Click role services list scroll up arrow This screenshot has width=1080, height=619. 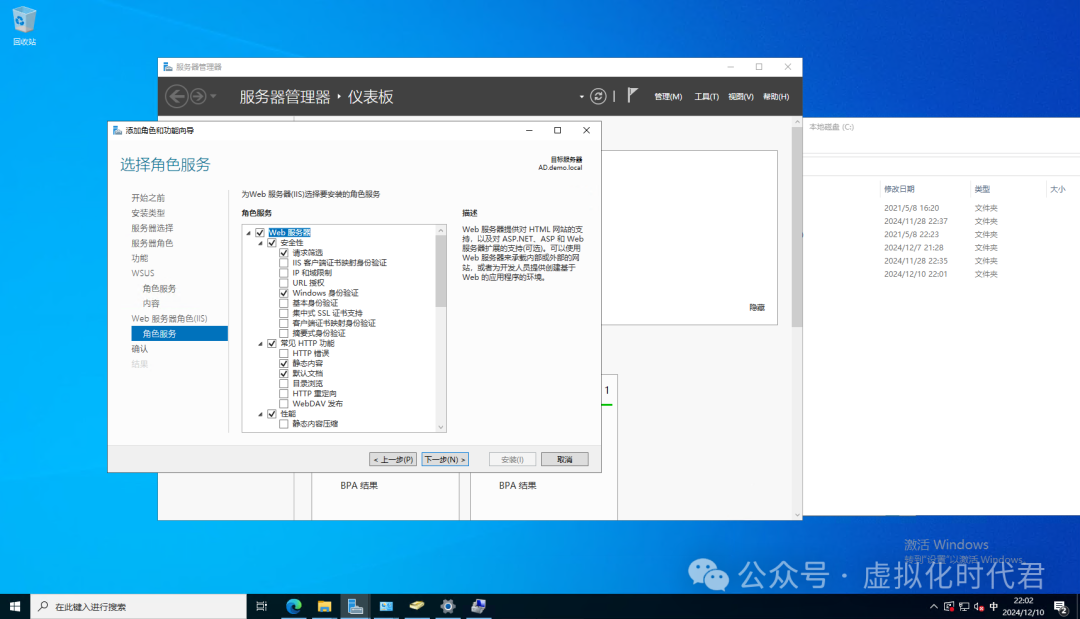click(441, 231)
